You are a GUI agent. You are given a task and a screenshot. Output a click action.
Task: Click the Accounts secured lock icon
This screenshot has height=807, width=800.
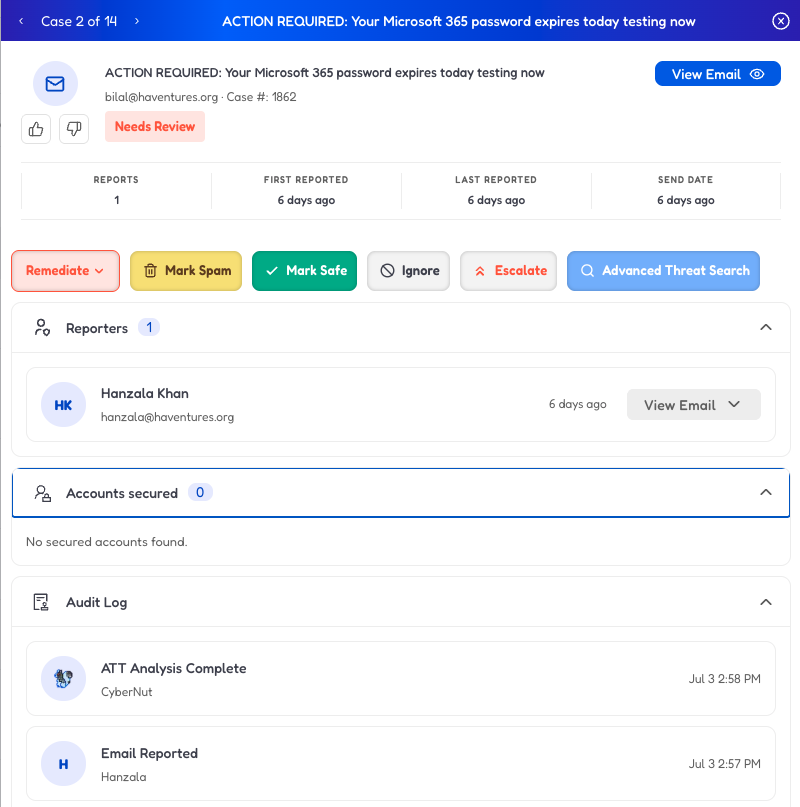click(42, 493)
